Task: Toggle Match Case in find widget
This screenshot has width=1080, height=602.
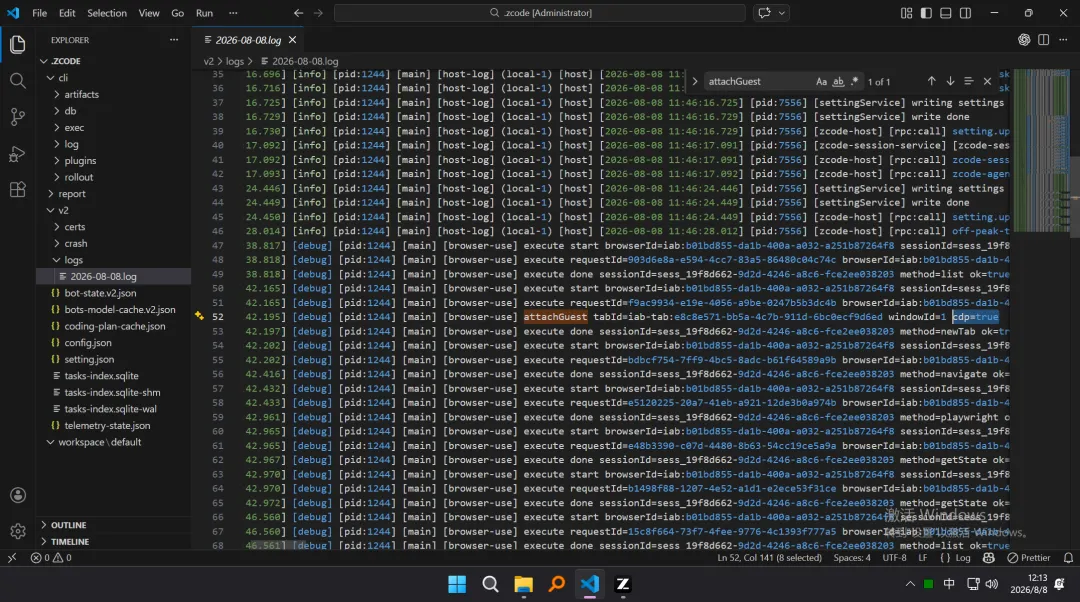Action: coord(821,81)
